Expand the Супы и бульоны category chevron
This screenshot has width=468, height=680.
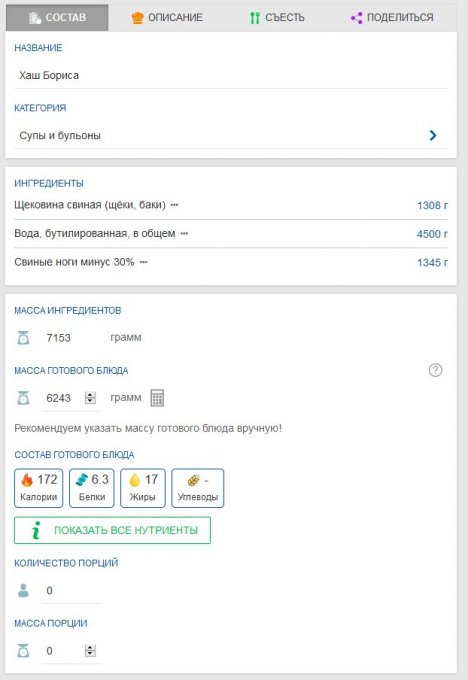[432, 135]
